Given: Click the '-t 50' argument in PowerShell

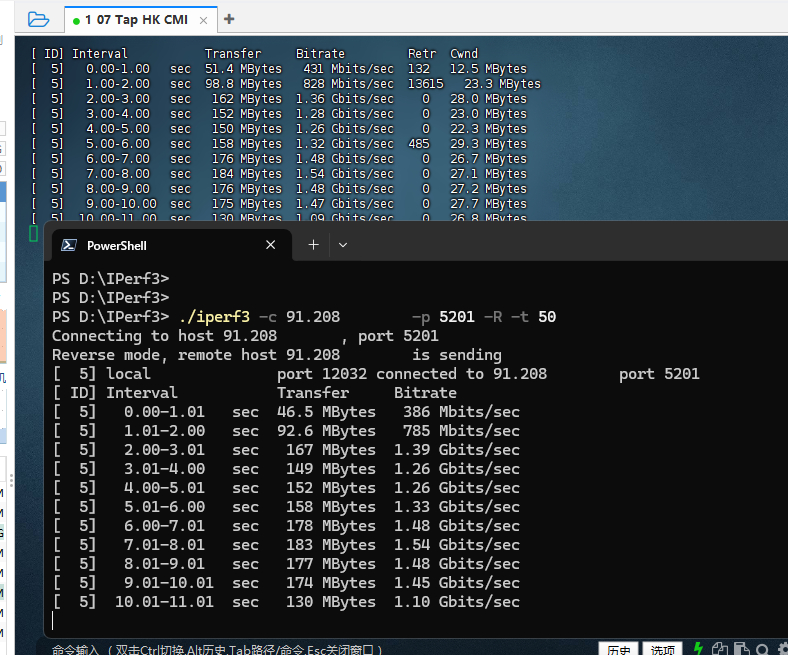Looking at the screenshot, I should (533, 317).
